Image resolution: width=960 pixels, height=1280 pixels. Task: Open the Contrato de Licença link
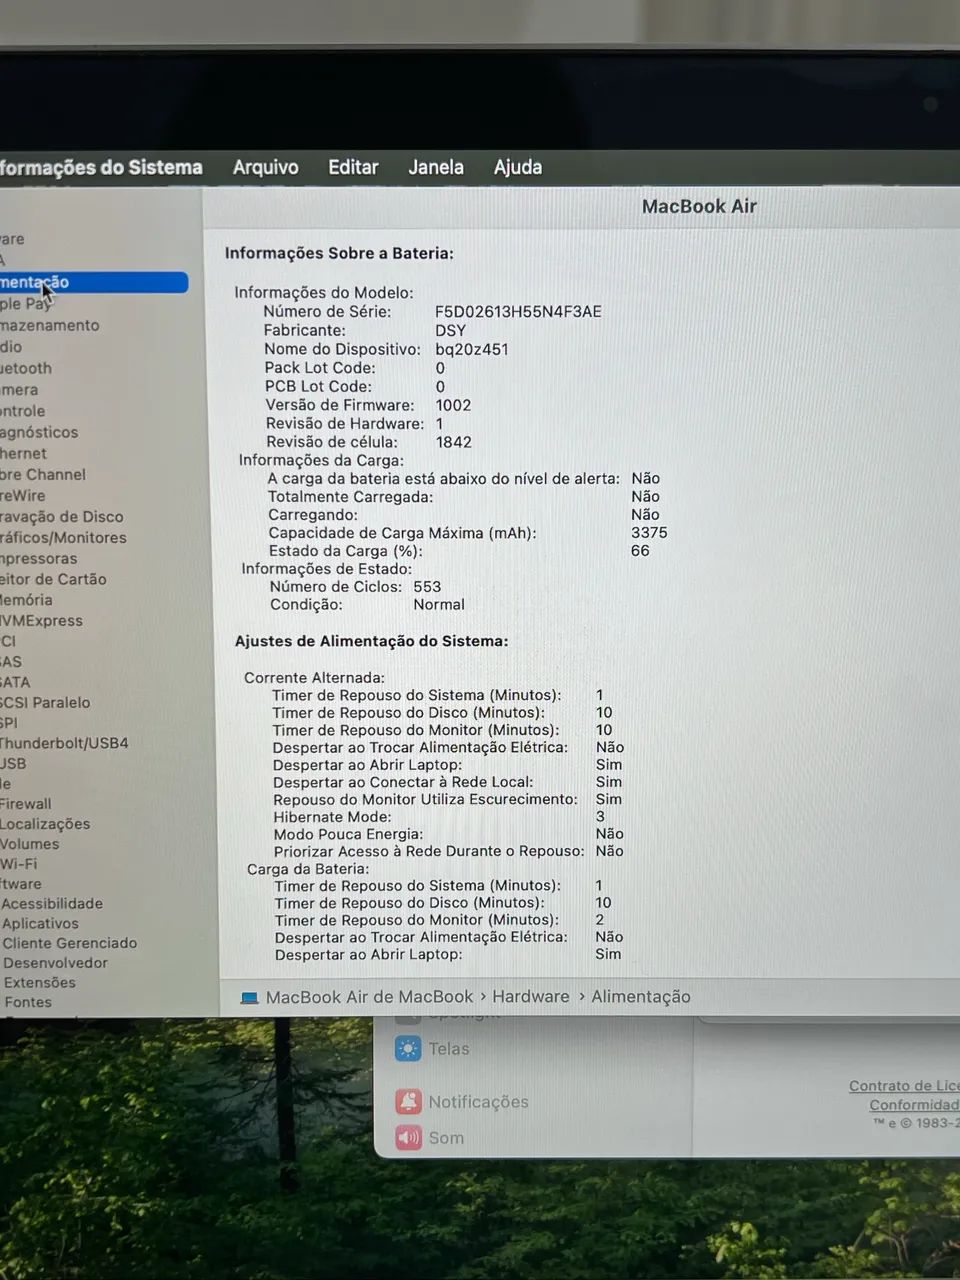tap(903, 1085)
